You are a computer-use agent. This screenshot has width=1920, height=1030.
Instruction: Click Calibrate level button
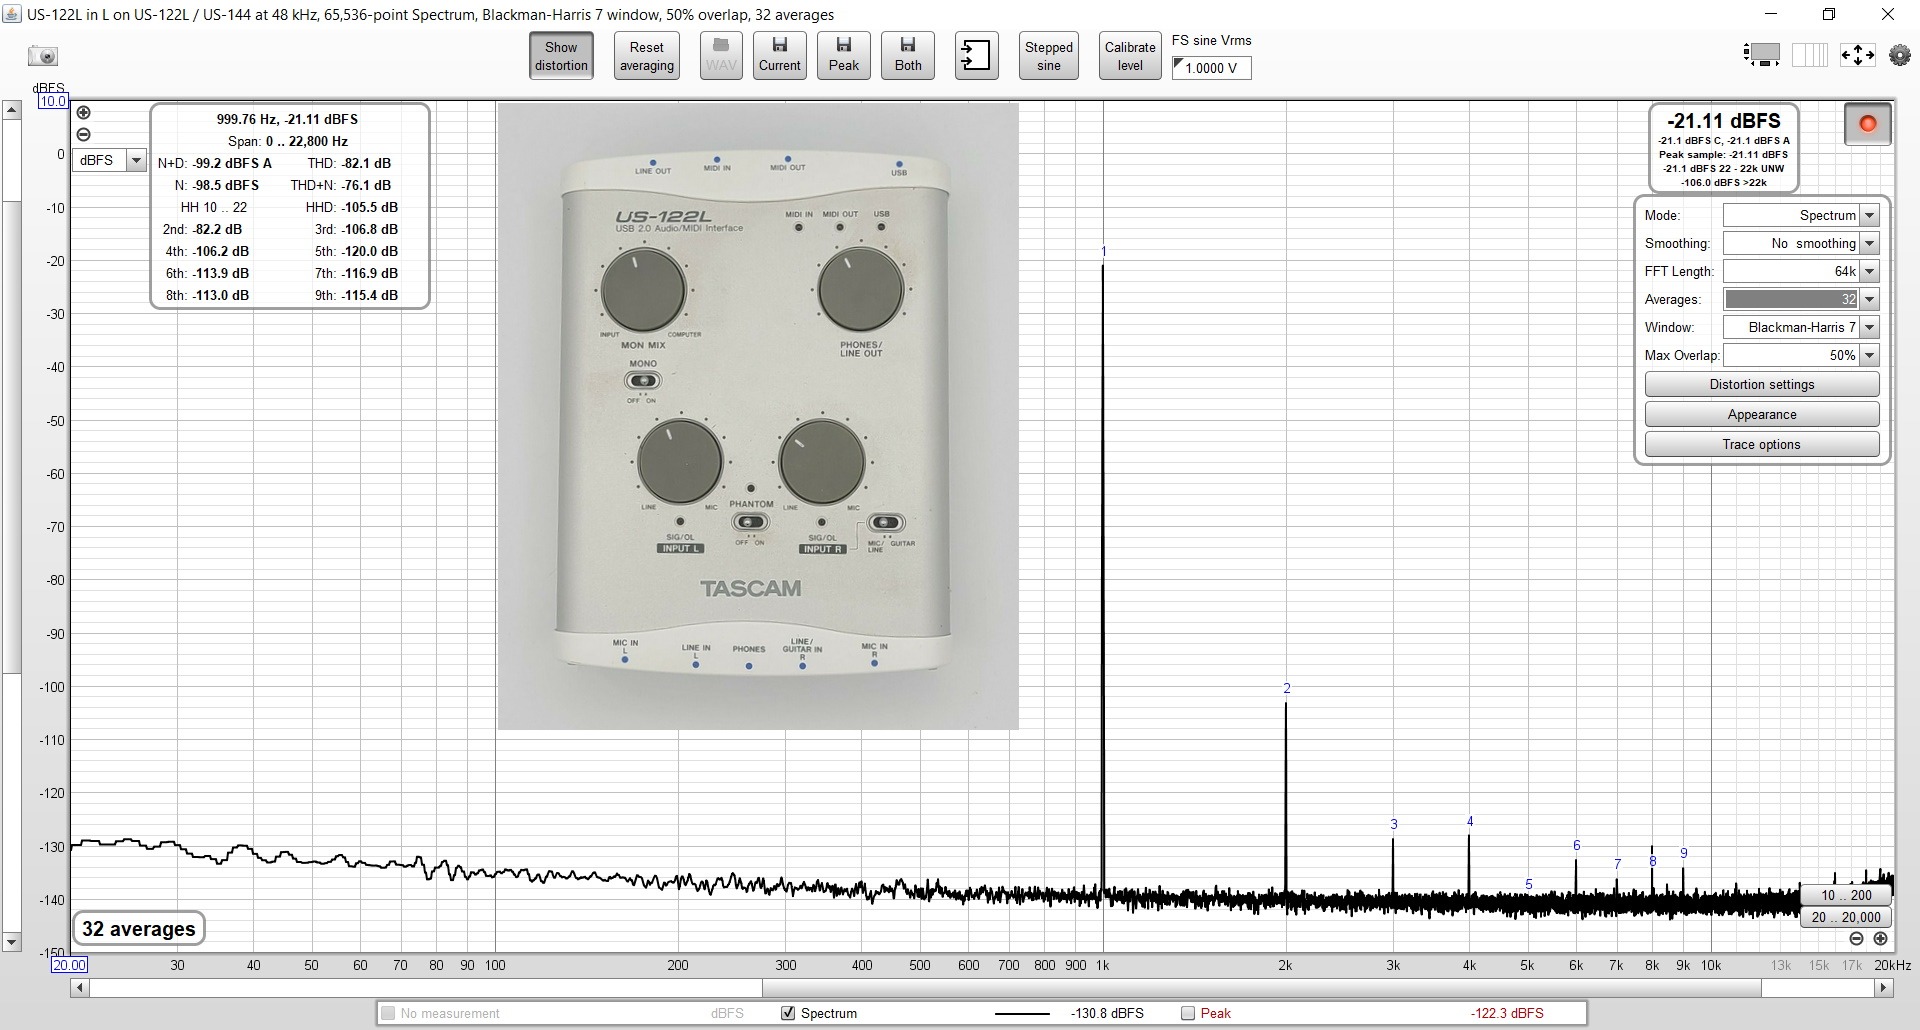(x=1130, y=56)
